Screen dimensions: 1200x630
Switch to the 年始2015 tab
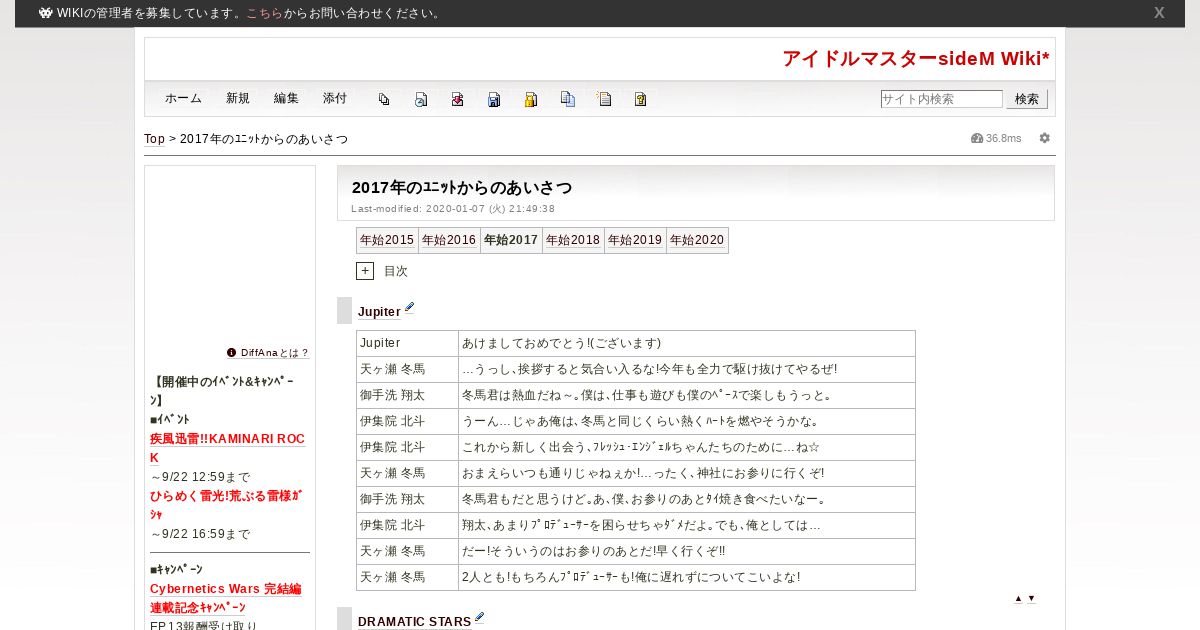coord(387,240)
